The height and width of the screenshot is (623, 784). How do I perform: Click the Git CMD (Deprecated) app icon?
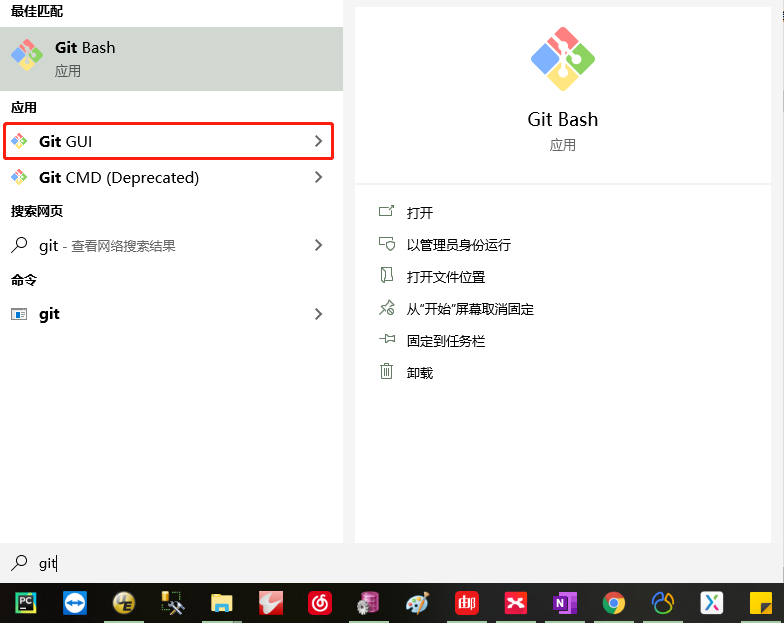[19, 177]
